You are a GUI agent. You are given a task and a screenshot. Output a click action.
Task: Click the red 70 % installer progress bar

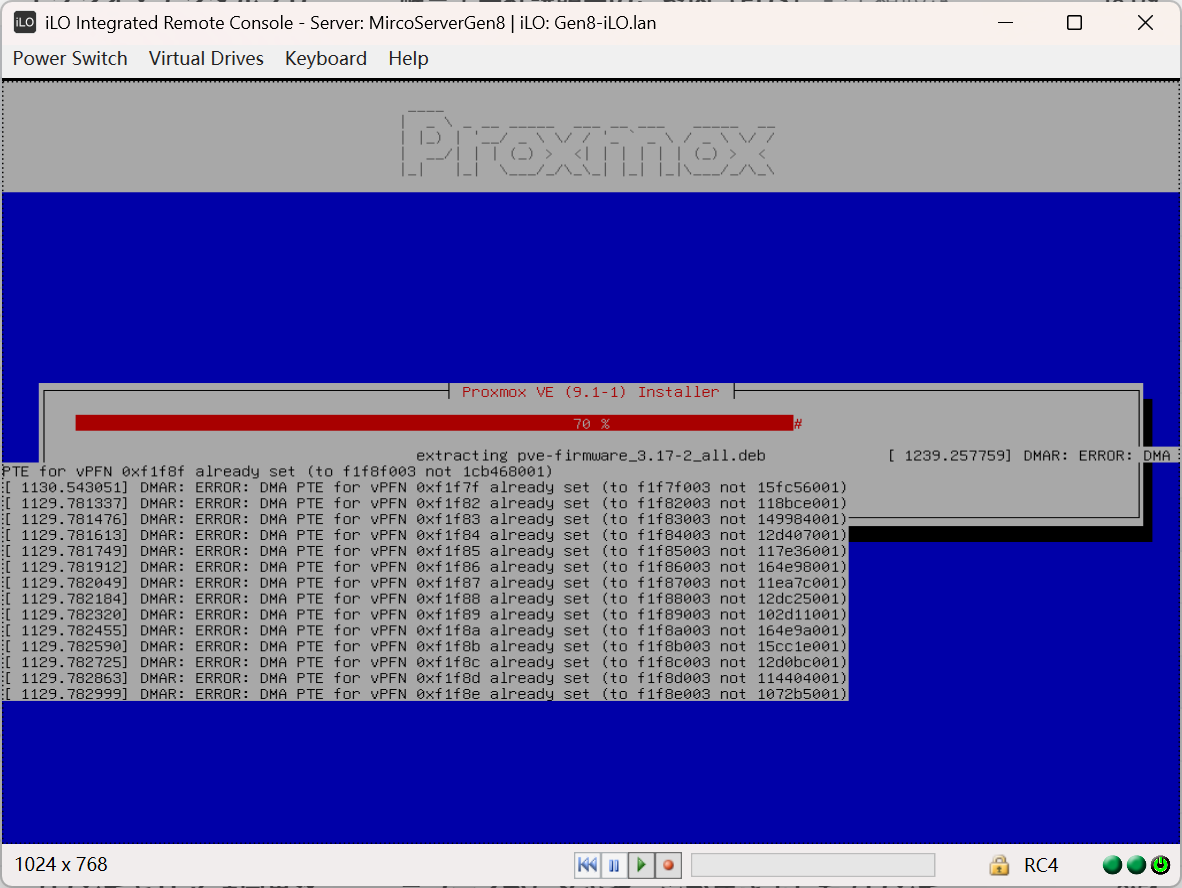(434, 424)
